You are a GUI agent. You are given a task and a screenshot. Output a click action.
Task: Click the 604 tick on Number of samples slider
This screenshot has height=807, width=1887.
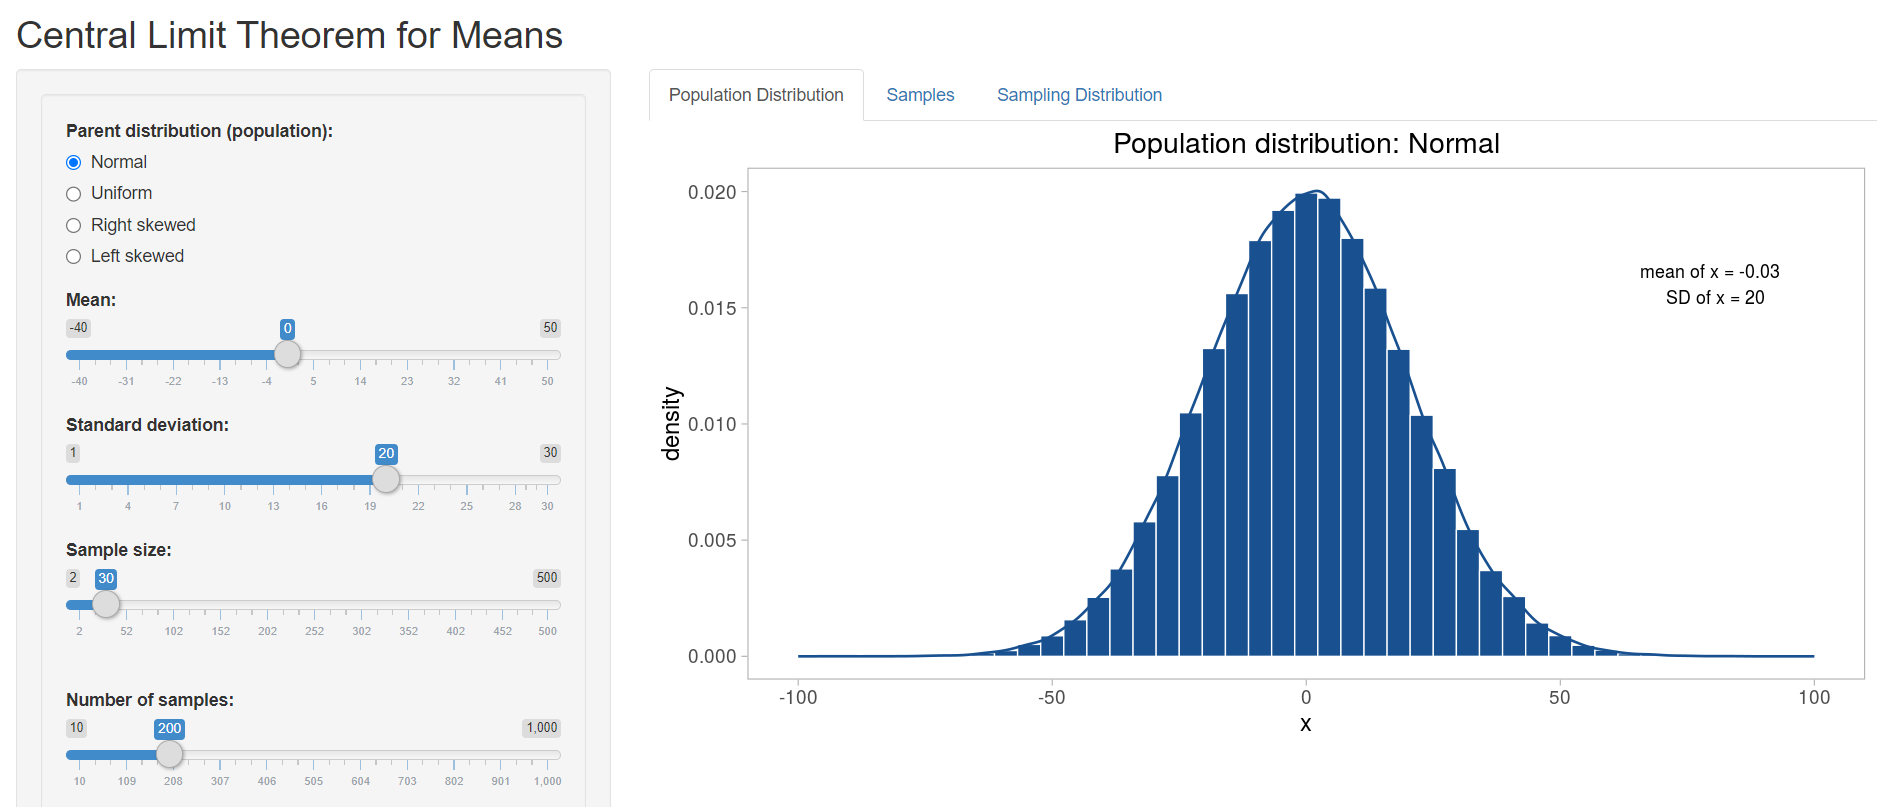click(x=361, y=781)
